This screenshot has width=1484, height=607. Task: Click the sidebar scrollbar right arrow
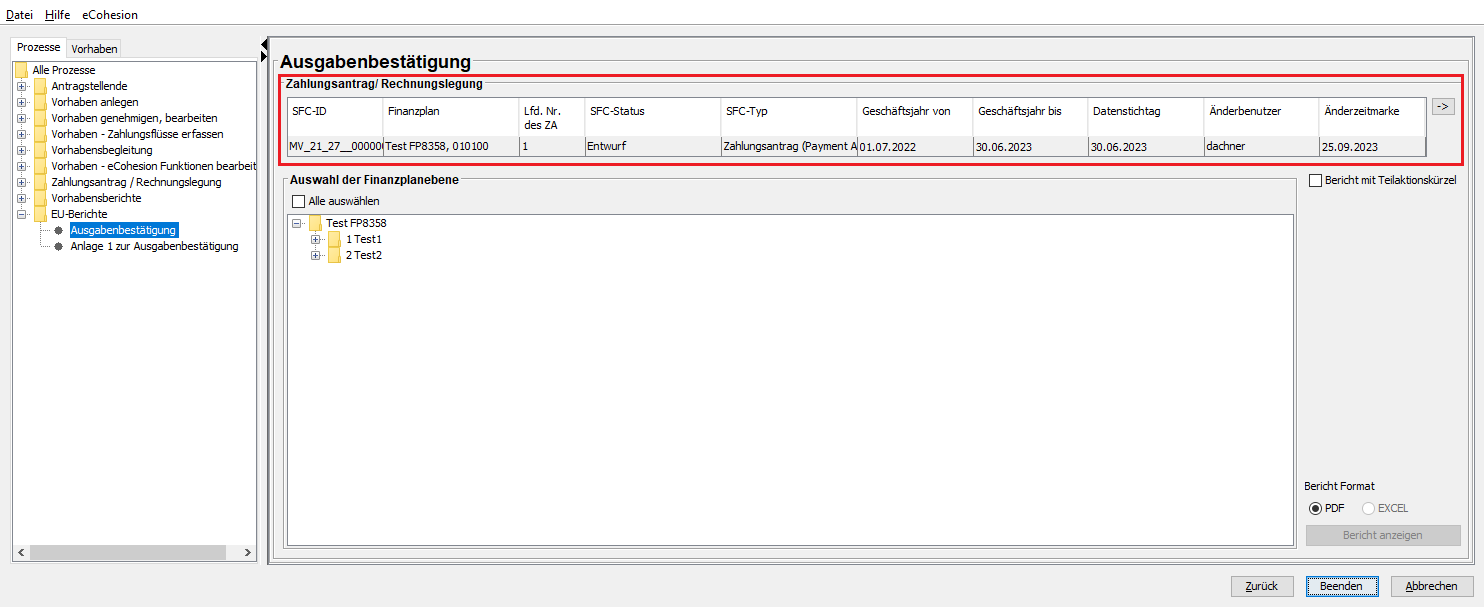click(248, 552)
